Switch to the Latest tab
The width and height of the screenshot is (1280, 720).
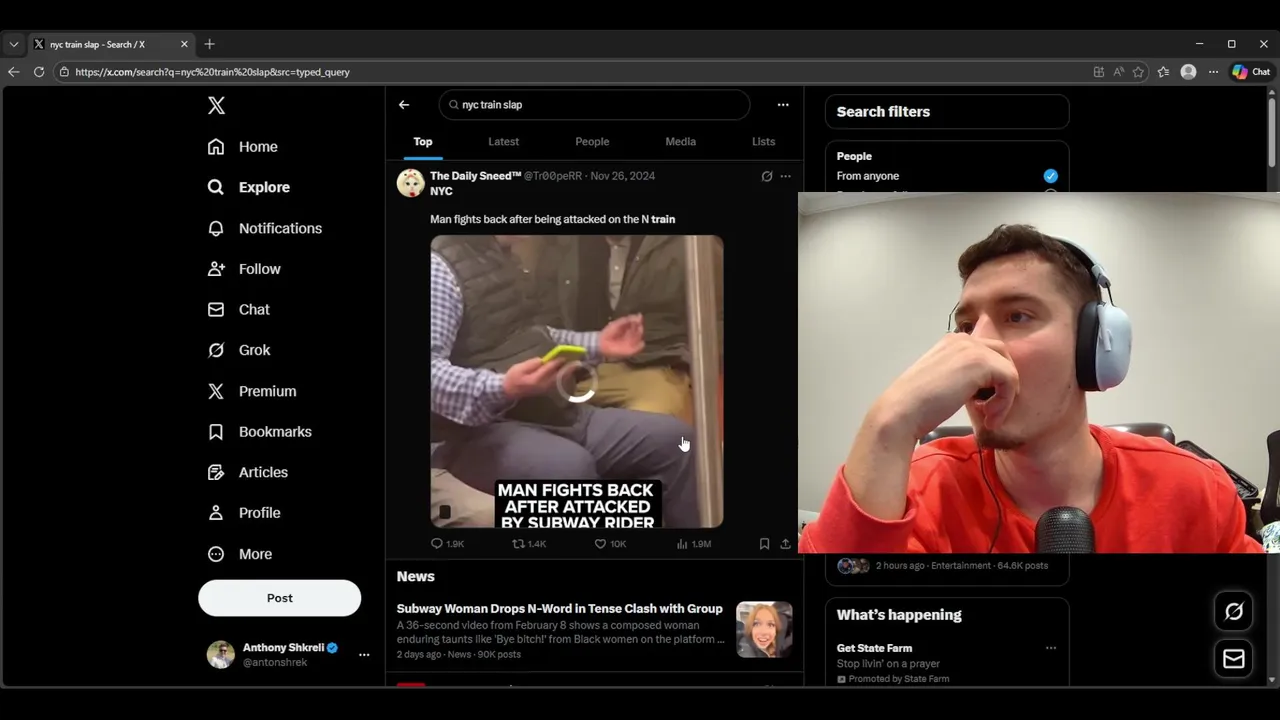coord(503,142)
